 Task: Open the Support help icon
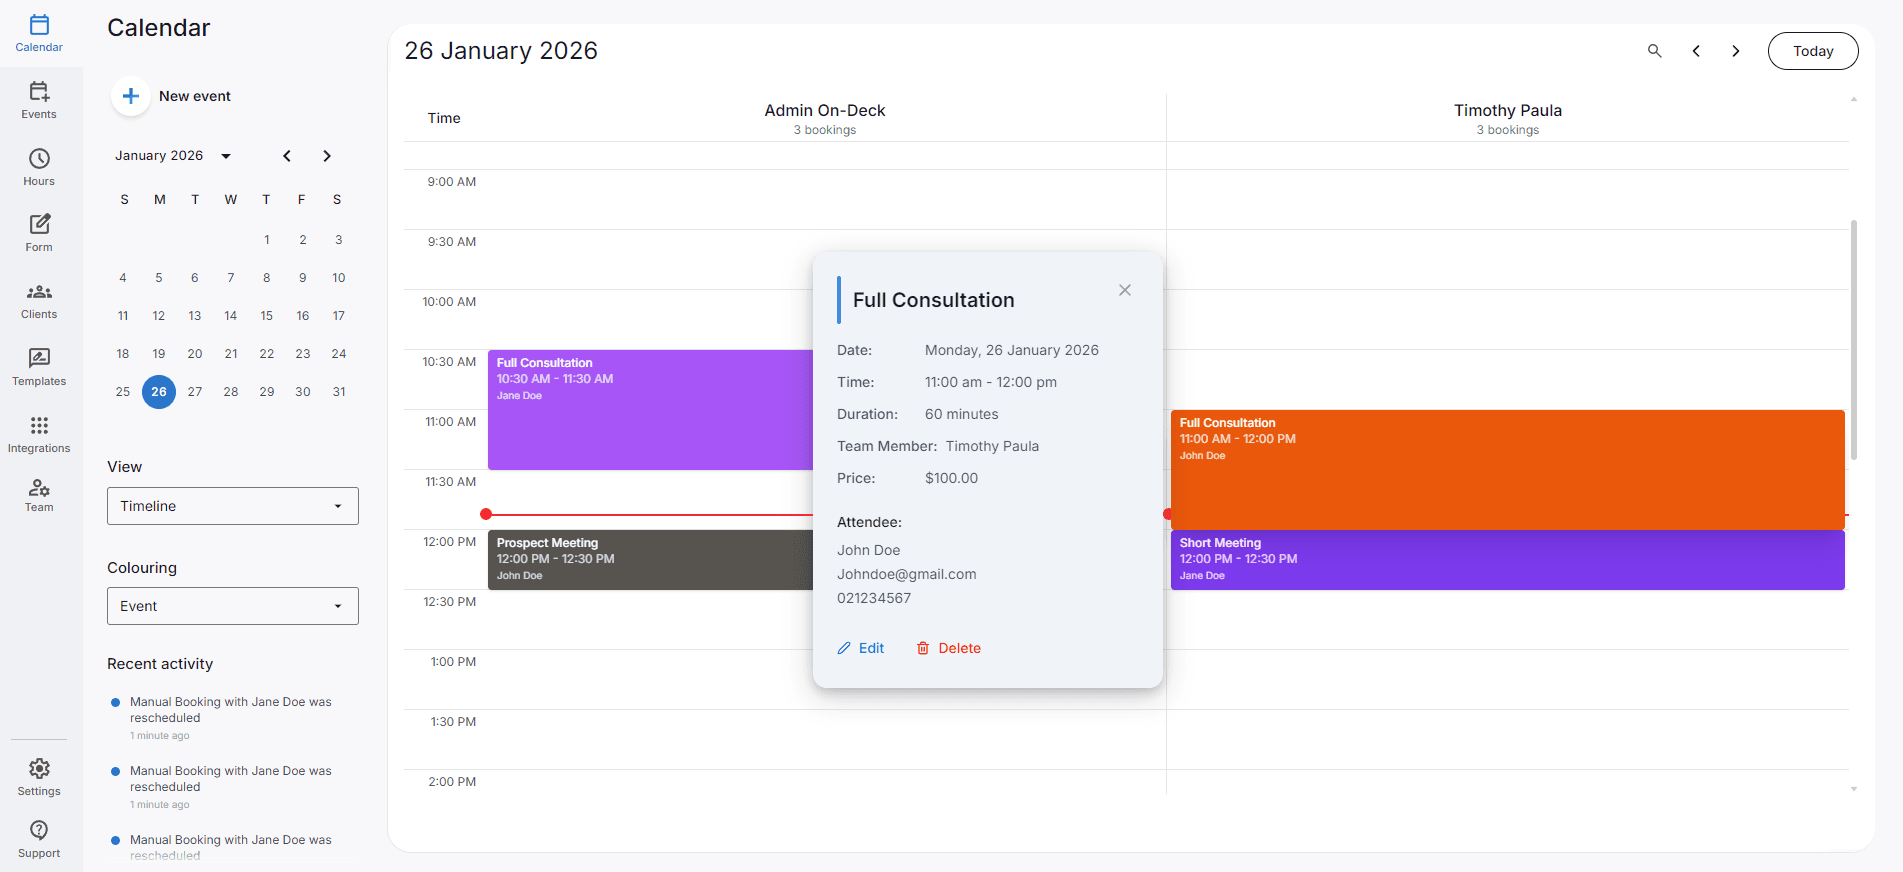[39, 830]
